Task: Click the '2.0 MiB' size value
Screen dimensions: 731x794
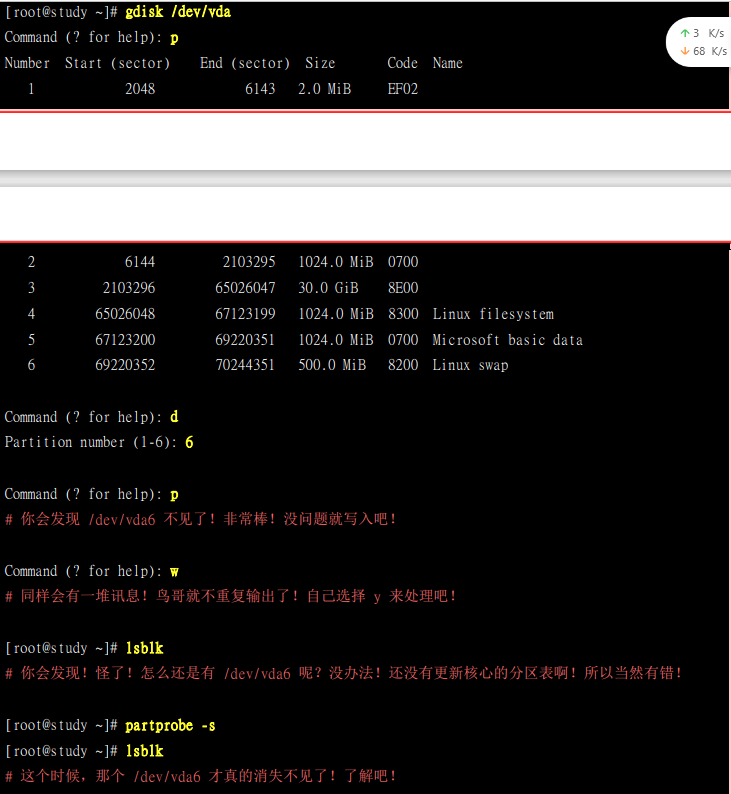Action: coord(324,89)
